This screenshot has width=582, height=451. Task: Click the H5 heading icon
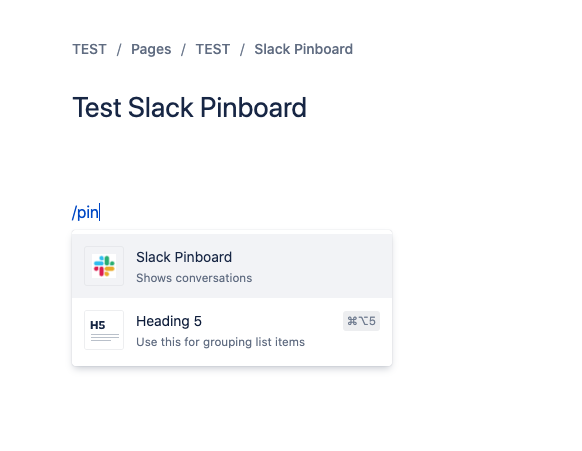point(104,330)
